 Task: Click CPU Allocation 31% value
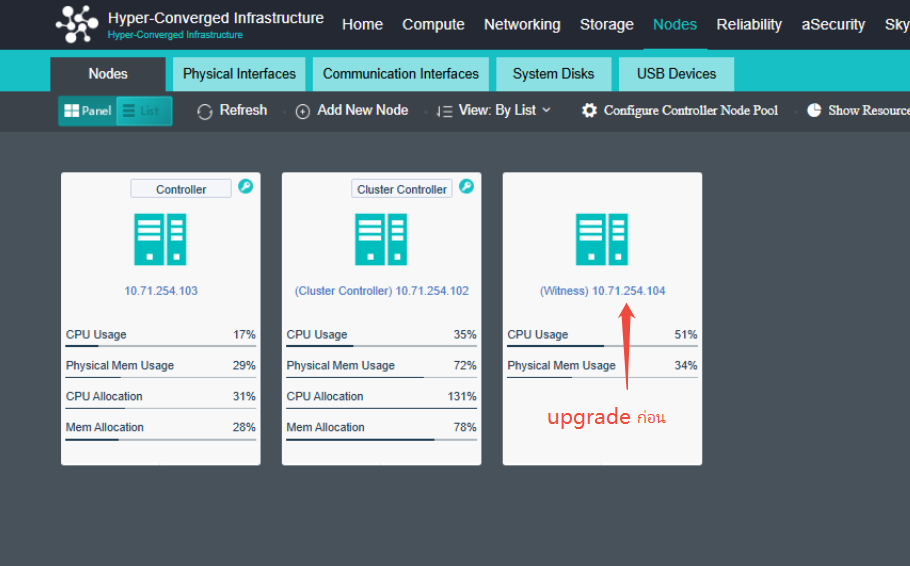244,396
